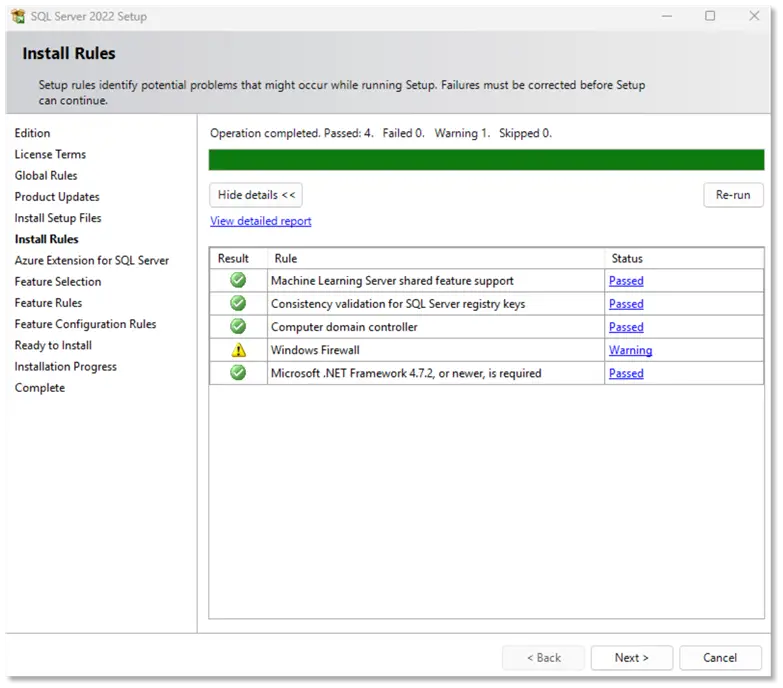
Task: Select Feature Selection step in sidebar
Action: [x=58, y=282]
